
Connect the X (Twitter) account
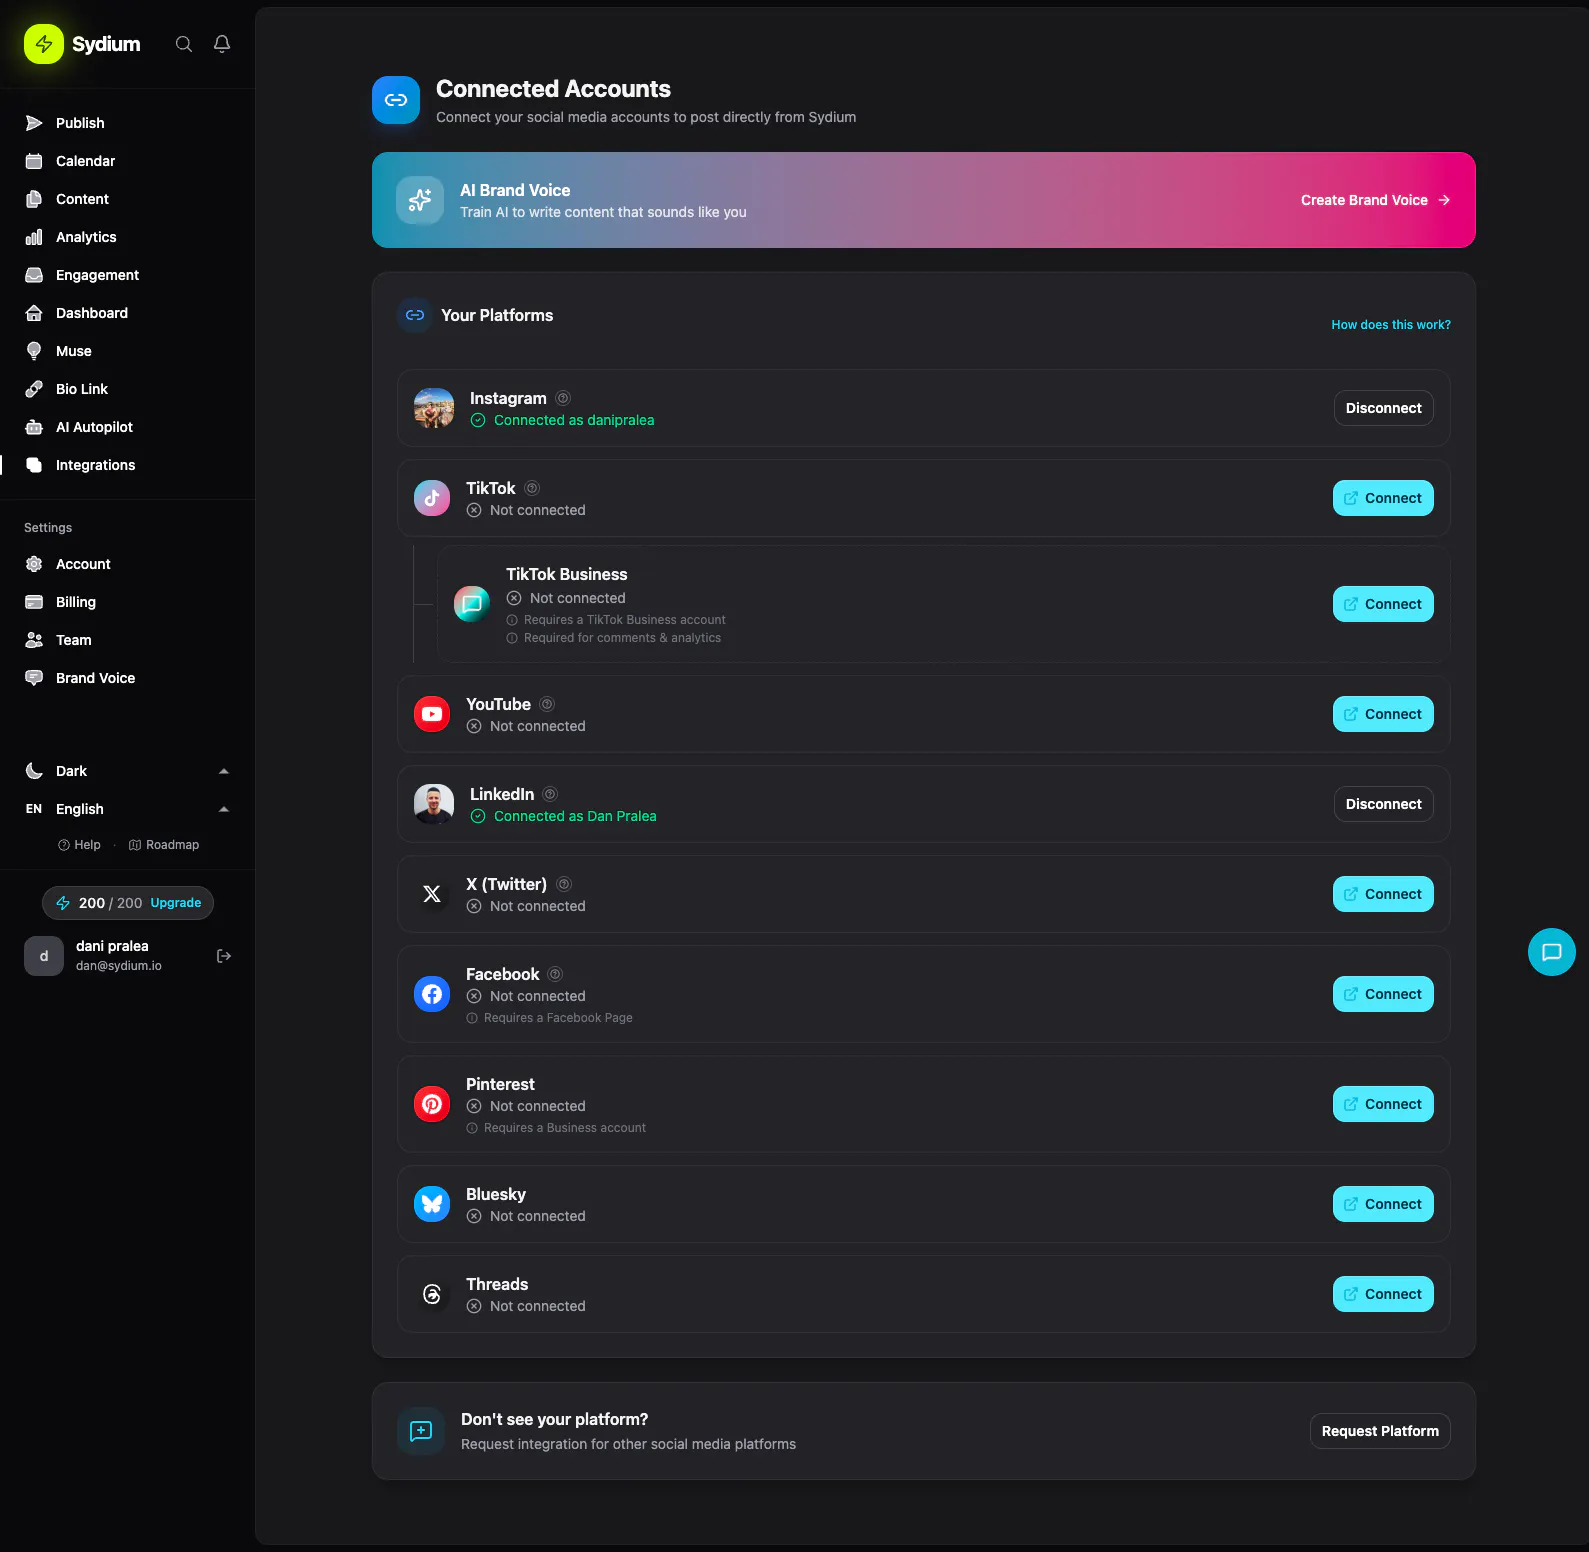click(1383, 894)
